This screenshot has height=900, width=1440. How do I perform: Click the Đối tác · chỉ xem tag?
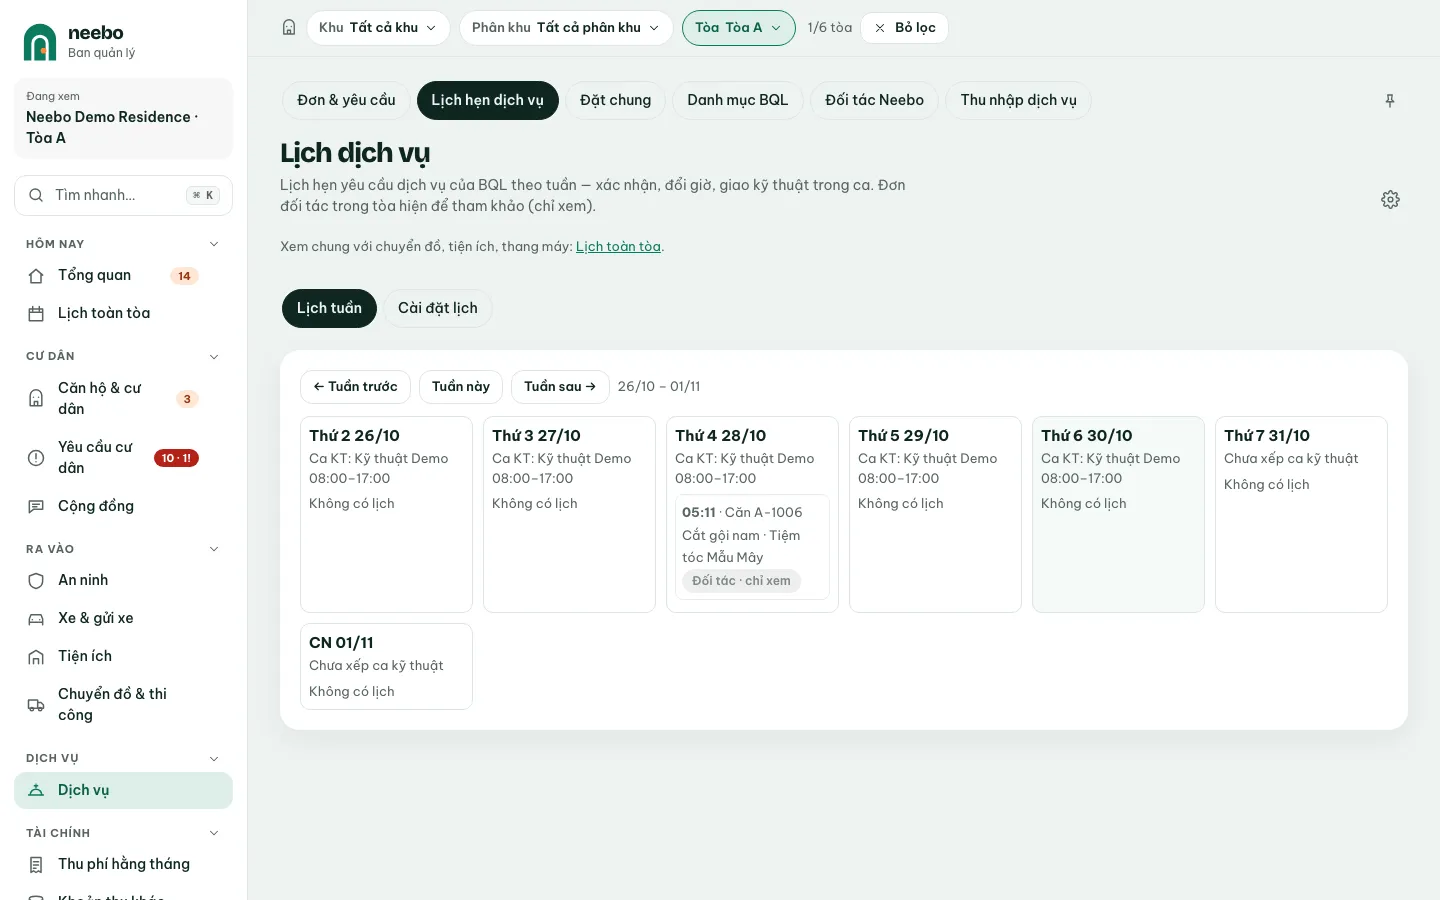pos(741,581)
